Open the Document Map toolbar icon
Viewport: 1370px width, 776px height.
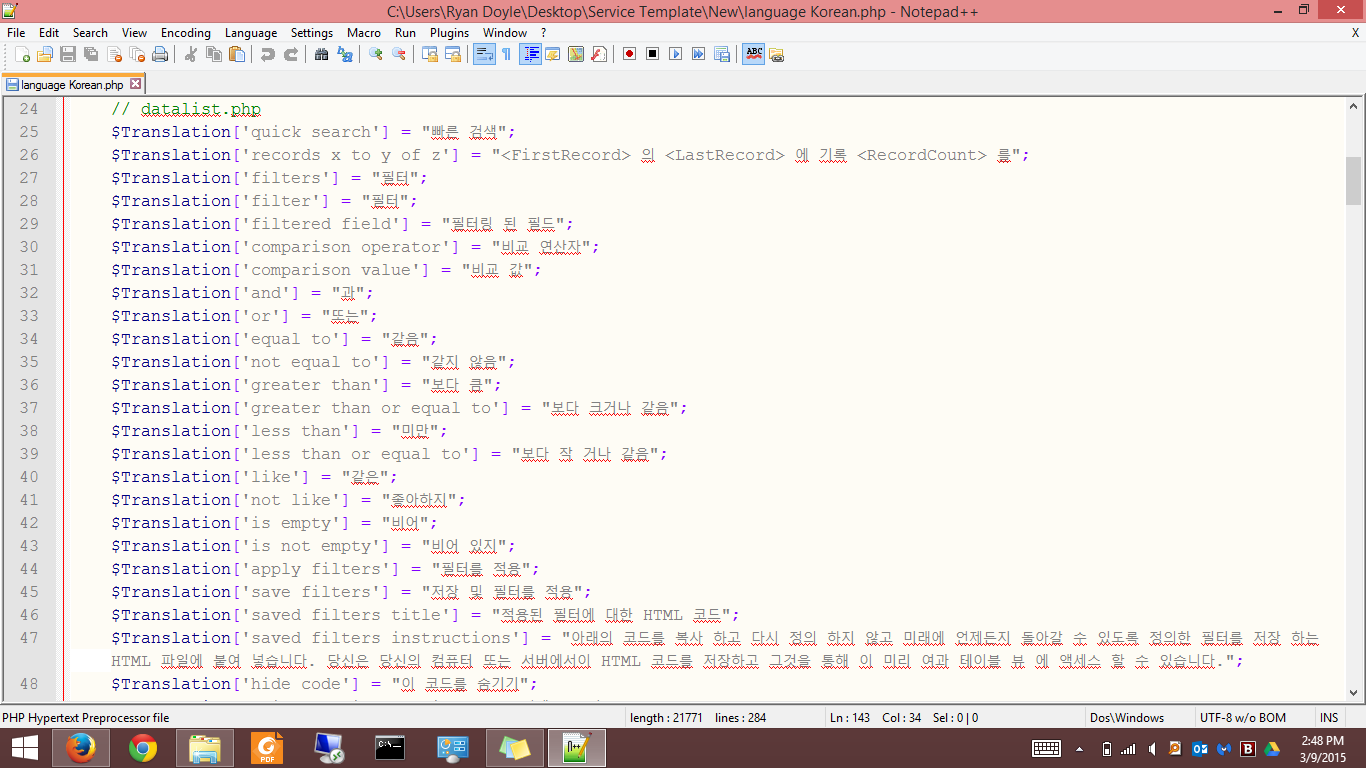pyautogui.click(x=575, y=54)
